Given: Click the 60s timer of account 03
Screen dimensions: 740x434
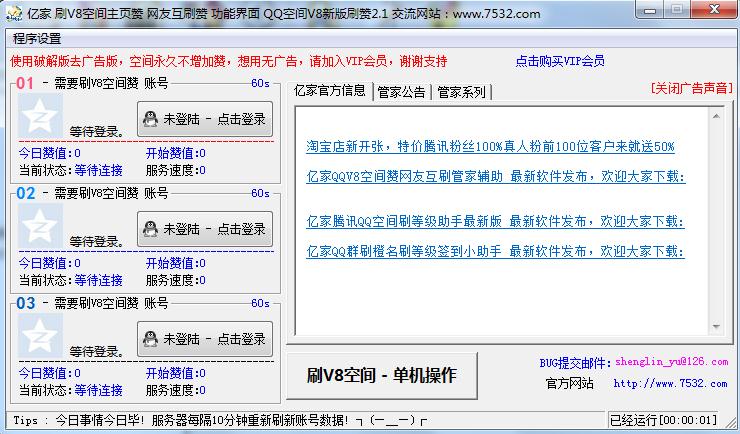Looking at the screenshot, I should [260, 303].
